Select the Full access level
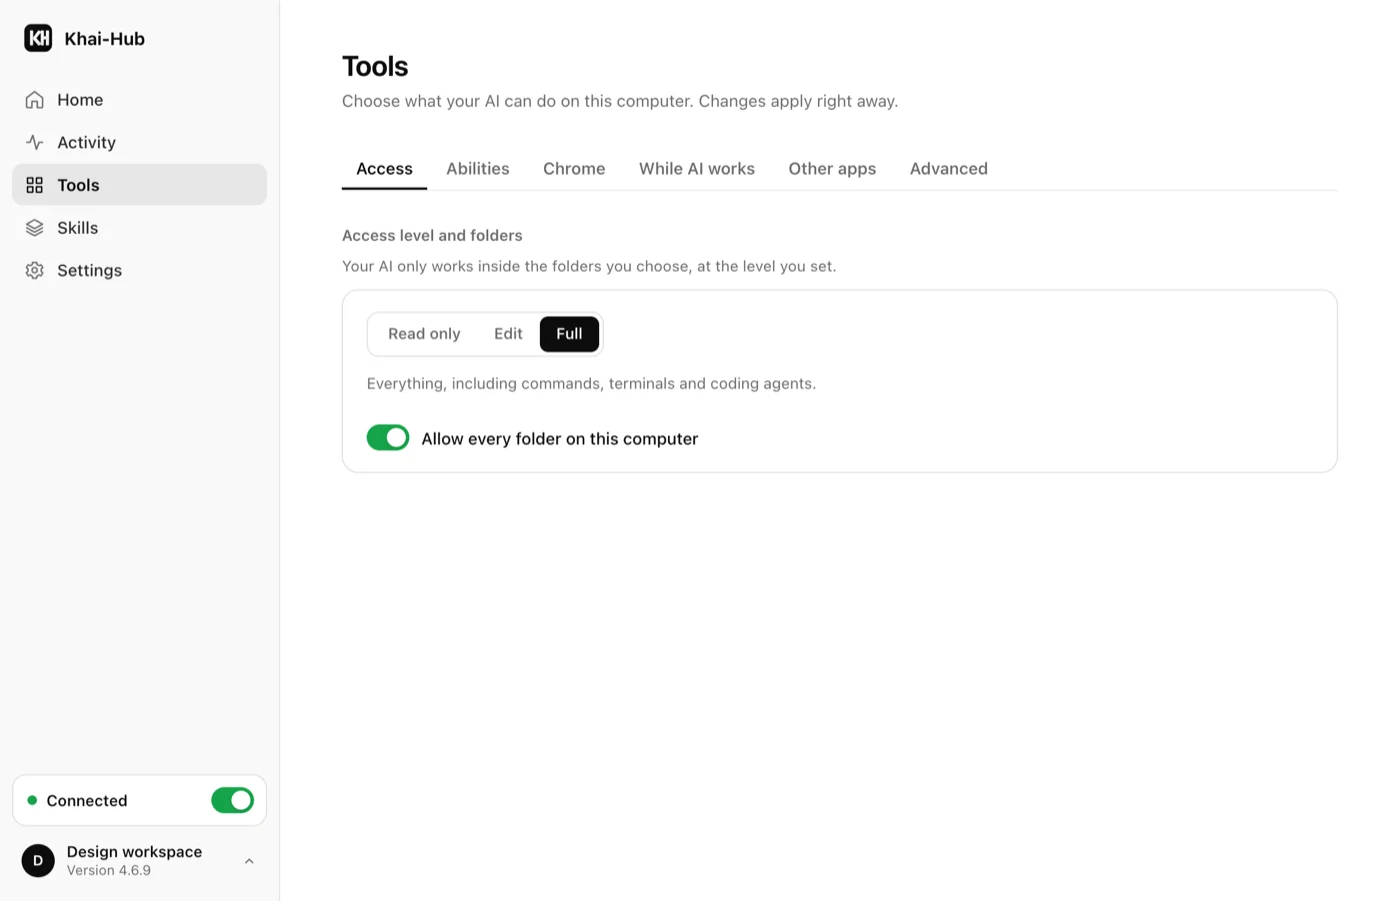The height and width of the screenshot is (901, 1400). tap(569, 334)
